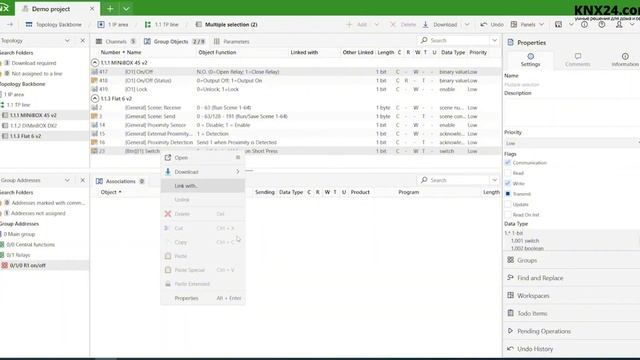Open the Comments tab in Properties

pyautogui.click(x=578, y=60)
